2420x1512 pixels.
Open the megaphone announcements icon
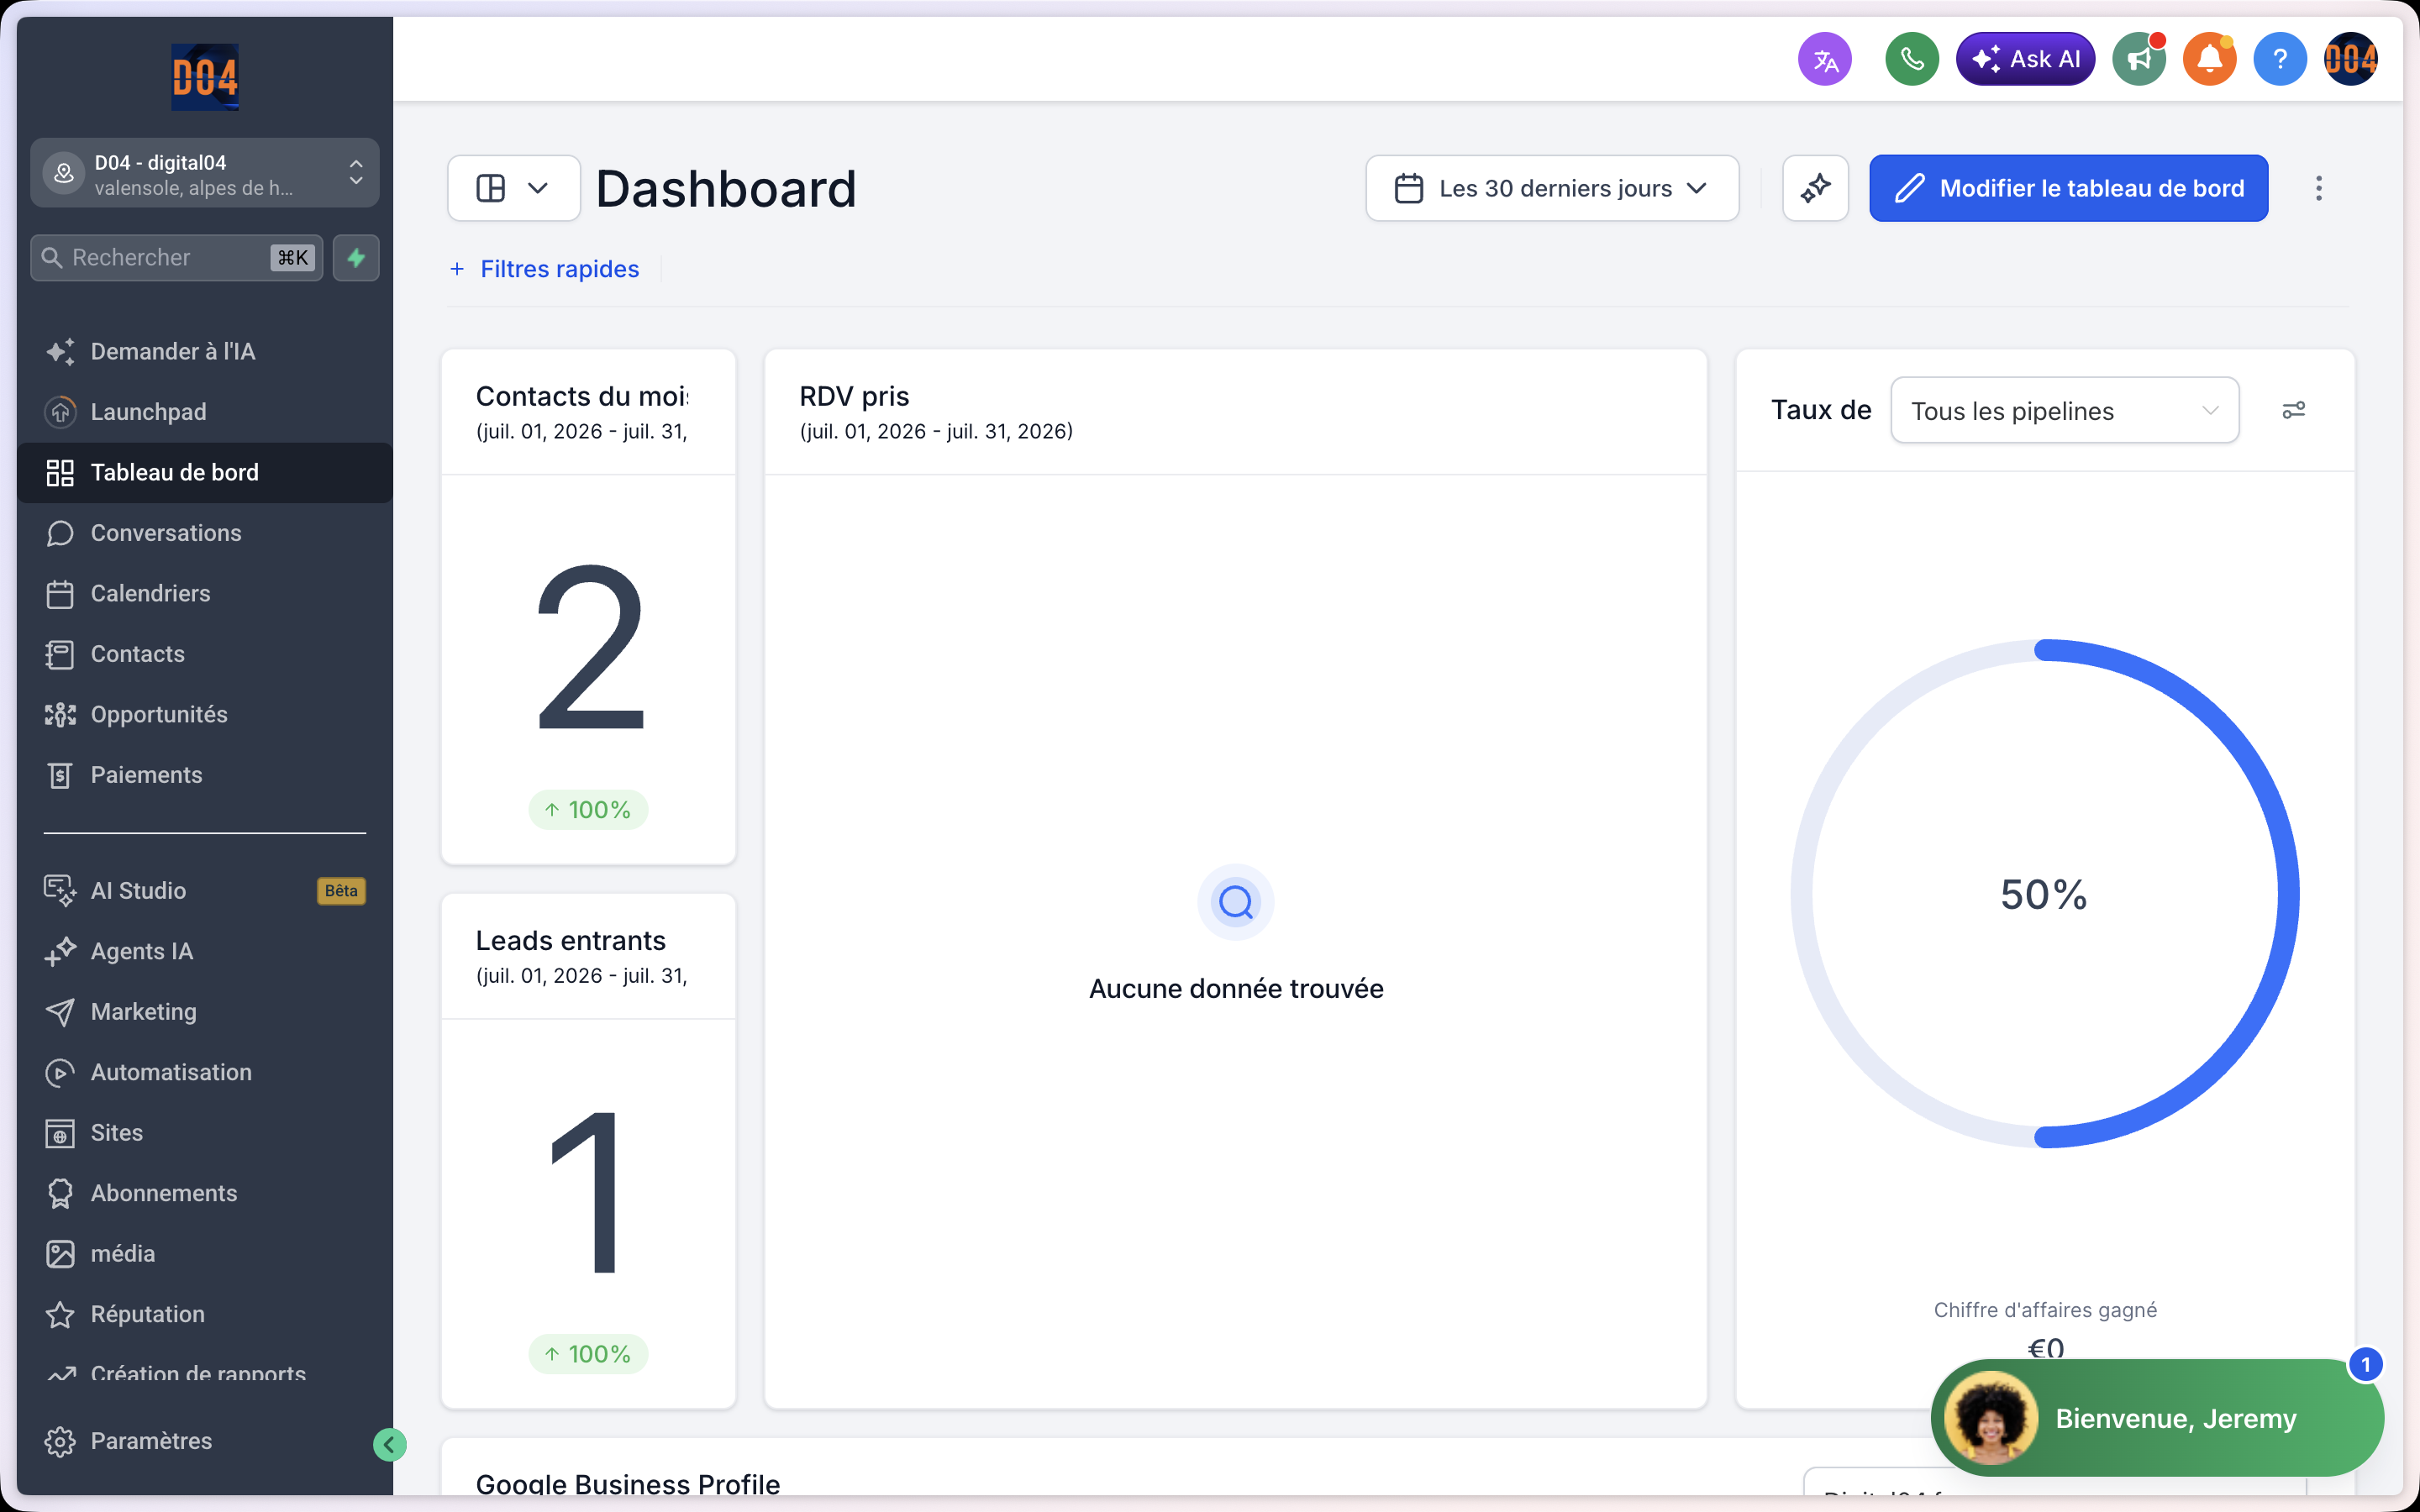point(2139,59)
